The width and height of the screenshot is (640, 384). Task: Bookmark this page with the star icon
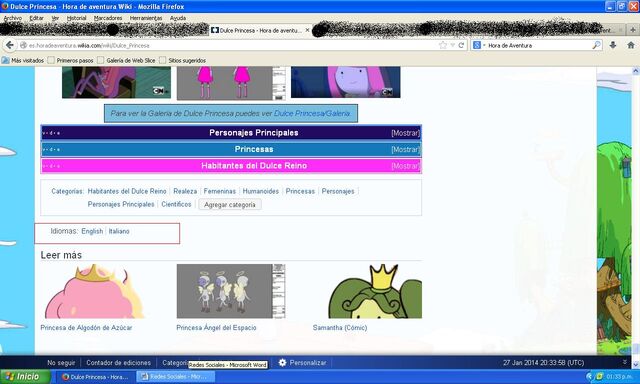(x=443, y=45)
